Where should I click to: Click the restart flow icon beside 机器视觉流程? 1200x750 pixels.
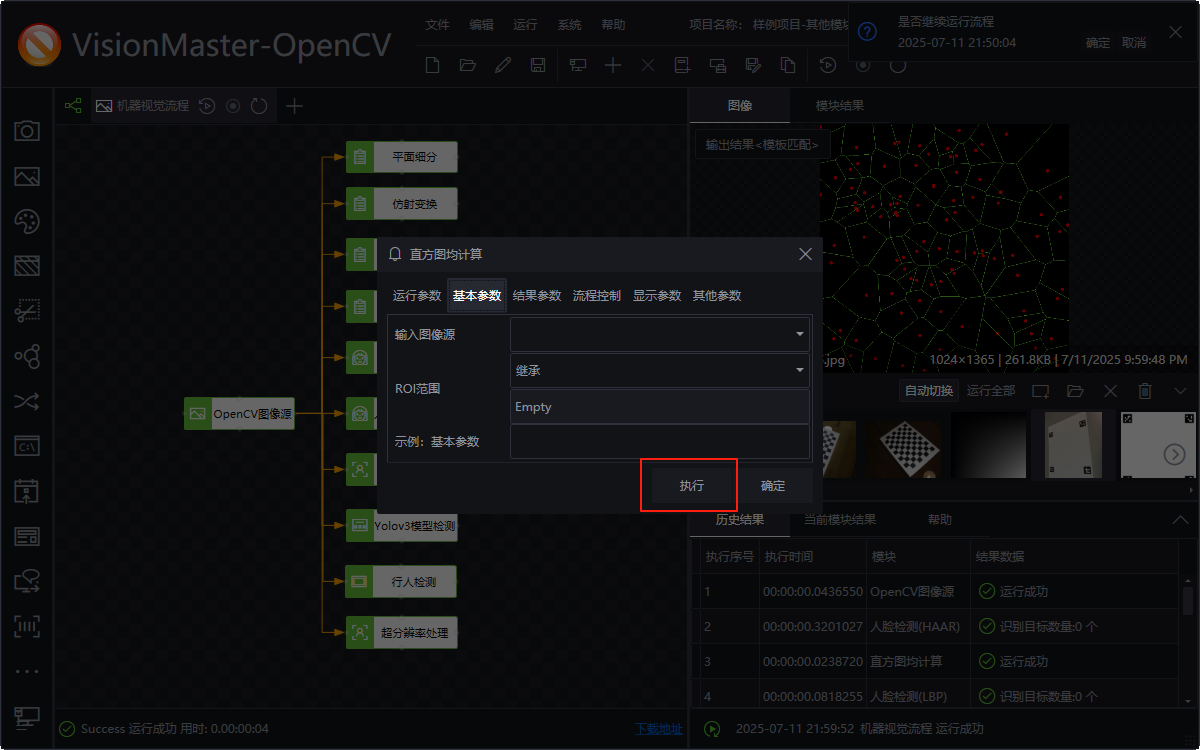pyautogui.click(x=207, y=104)
